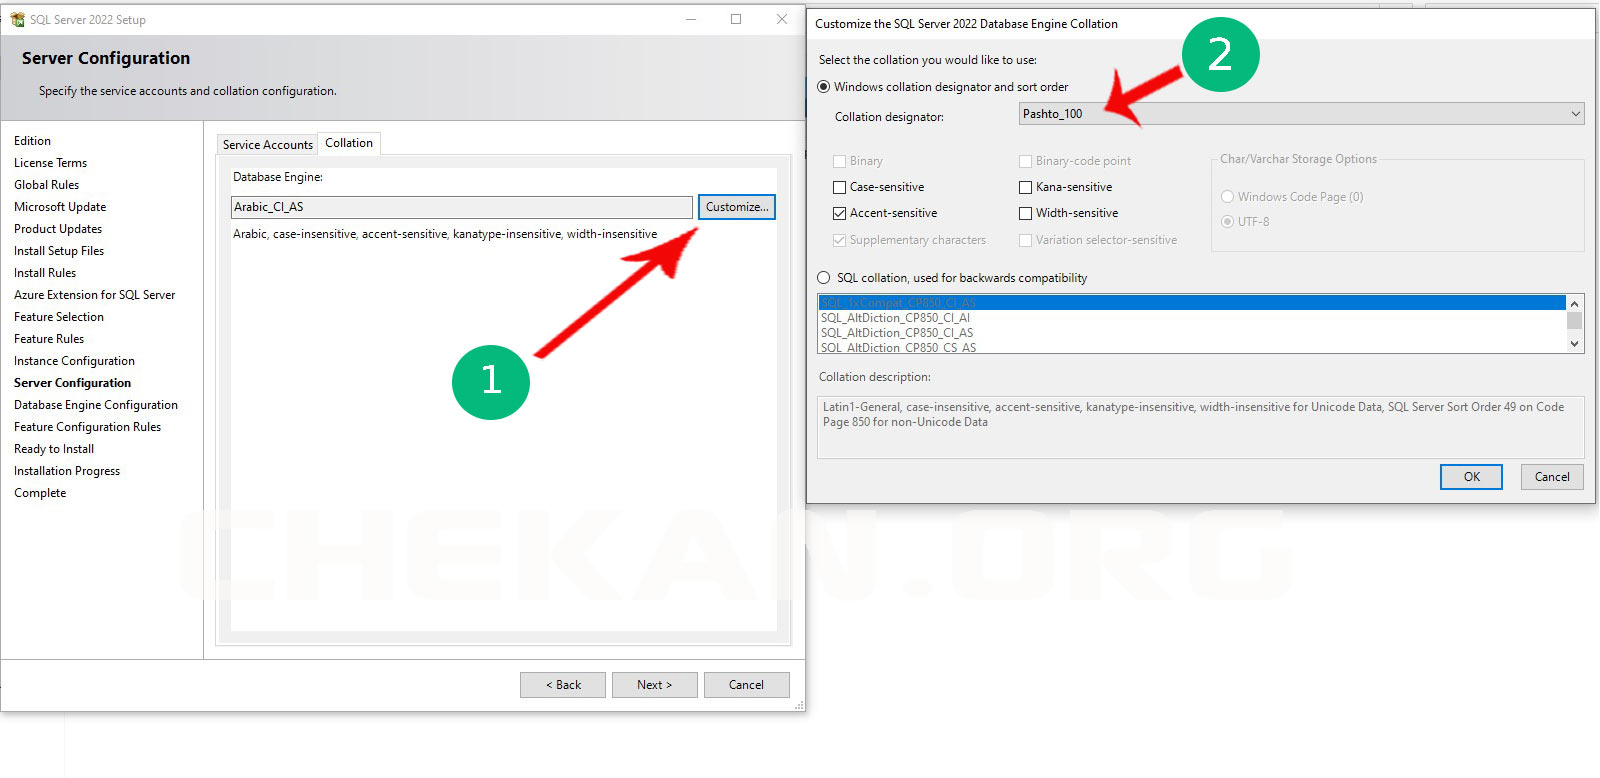Click the SQL collation list scrollbar thumb
Image resolution: width=1600 pixels, height=778 pixels.
click(1575, 320)
